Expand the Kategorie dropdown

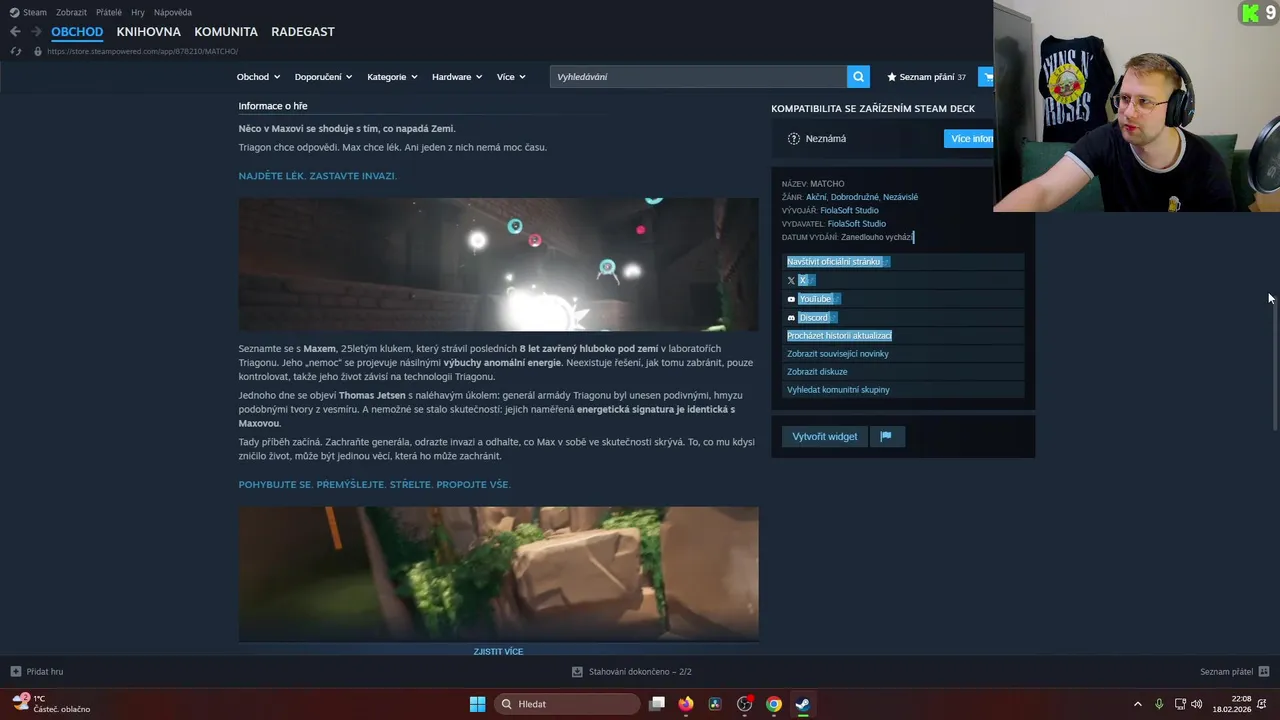pos(392,77)
